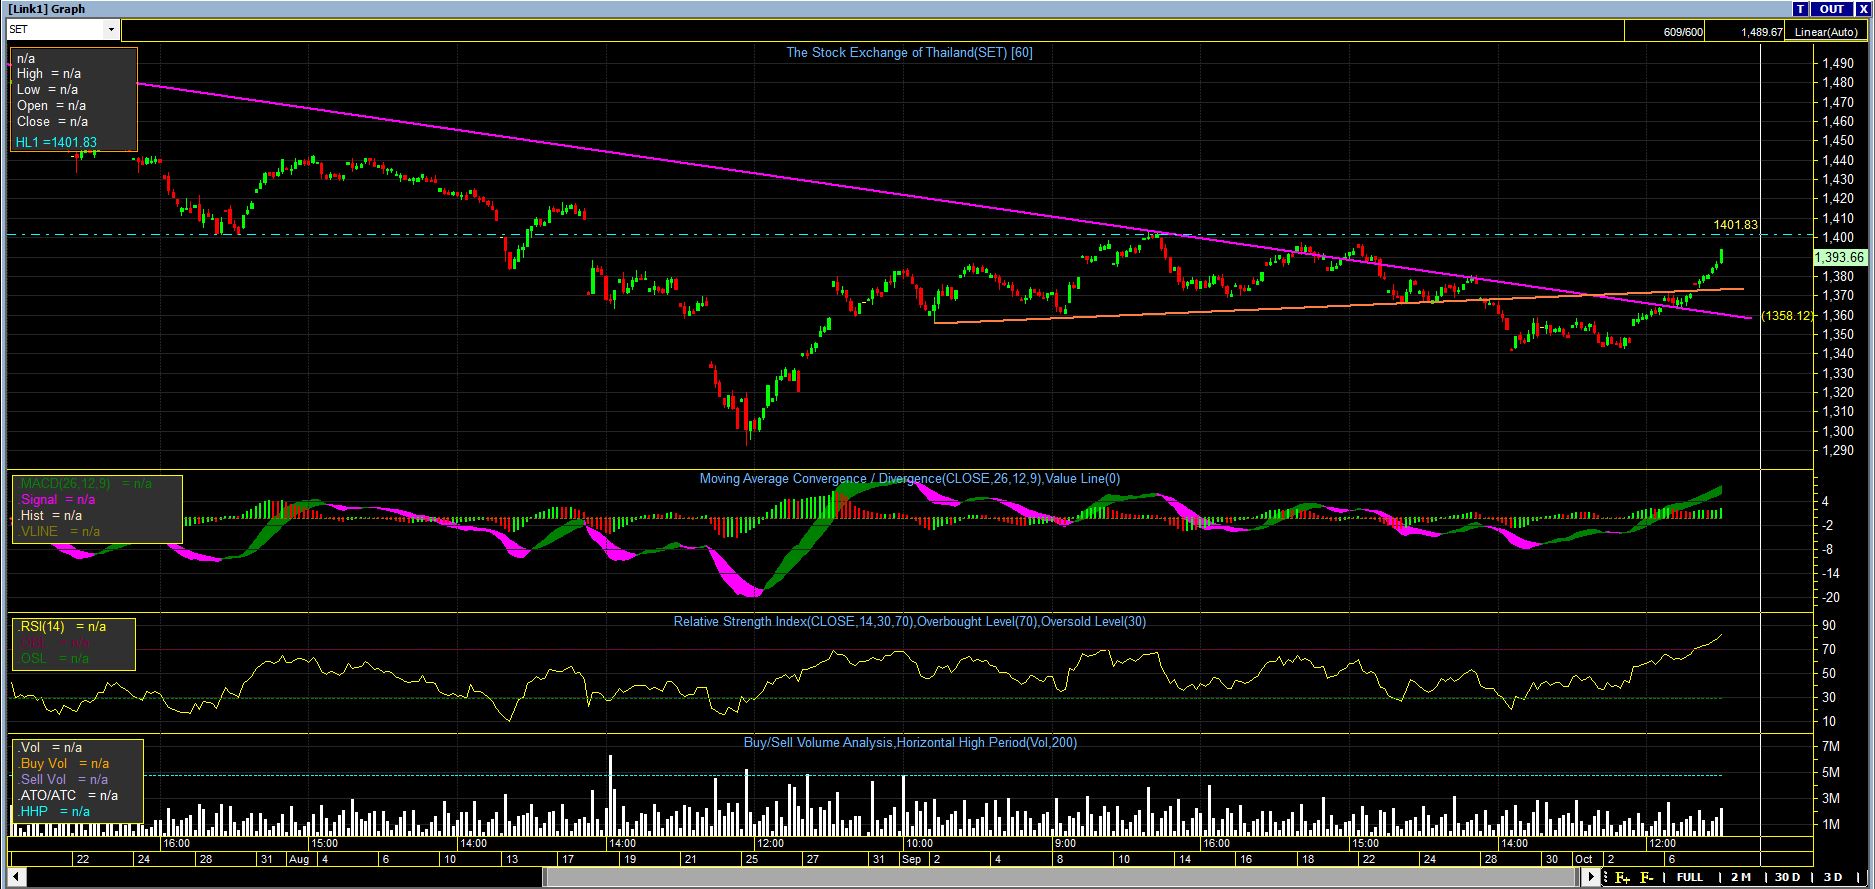The width and height of the screenshot is (1875, 889).
Task: Toggle the Linear(Auto) scale button
Action: pos(1826,32)
